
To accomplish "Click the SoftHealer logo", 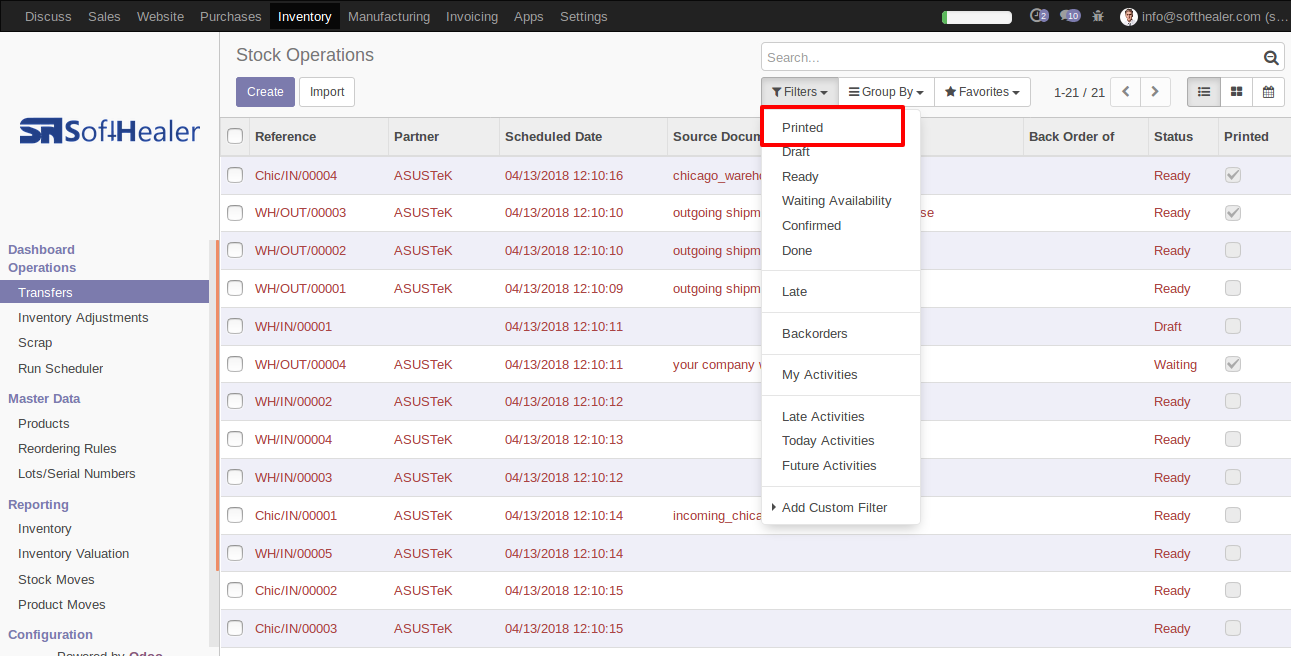I will coord(110,131).
